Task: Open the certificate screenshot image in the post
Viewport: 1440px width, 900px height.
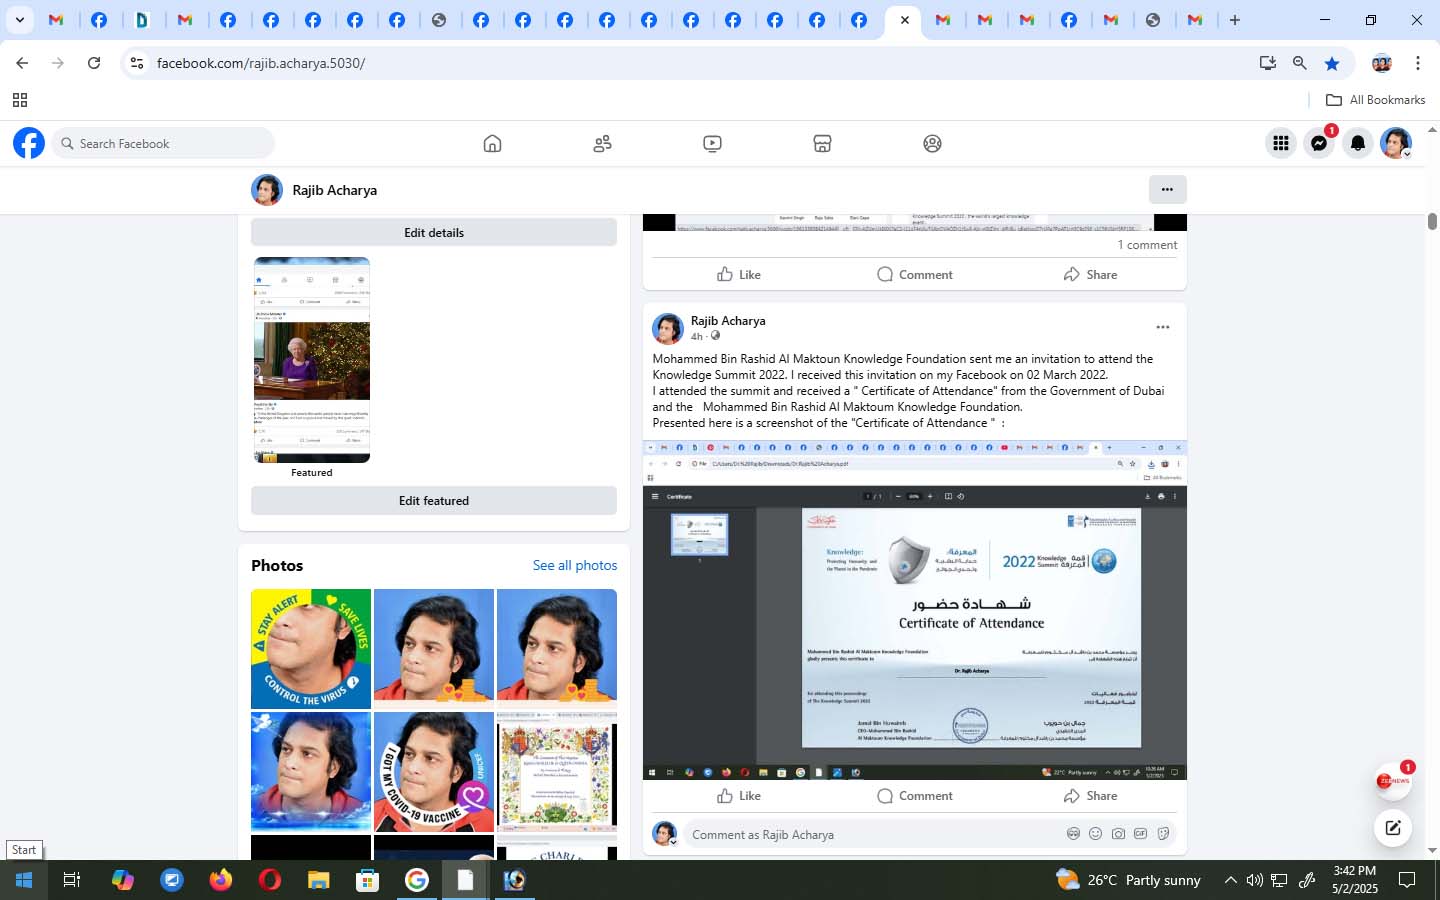Action: (914, 610)
